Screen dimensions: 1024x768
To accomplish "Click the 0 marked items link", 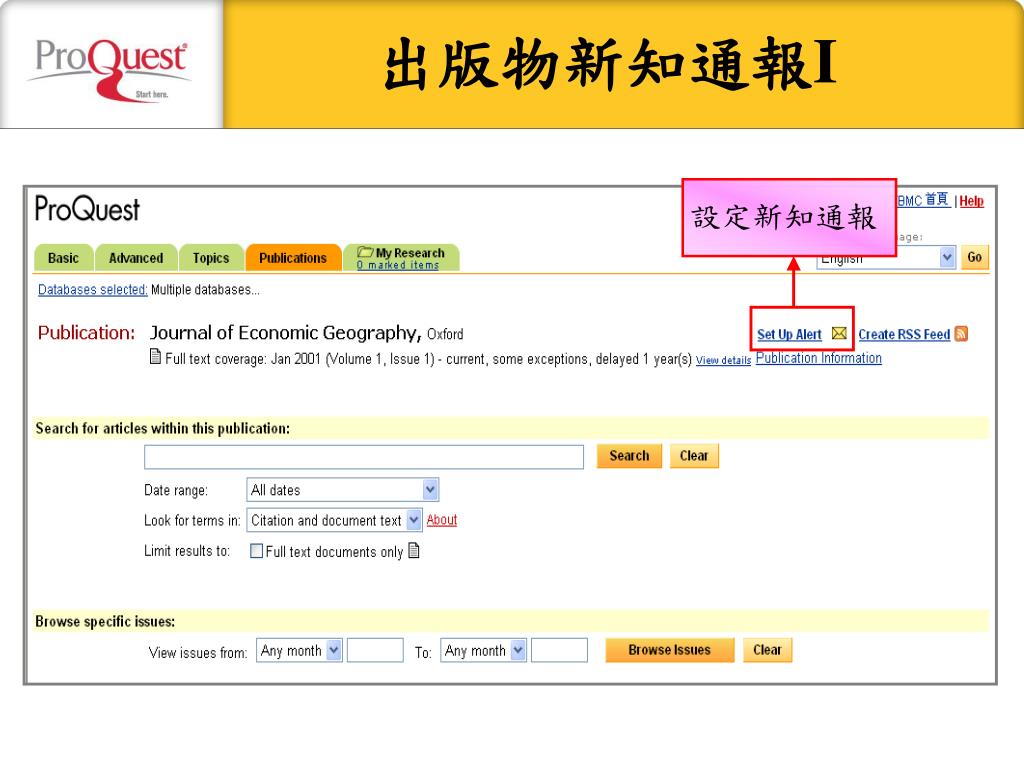I will pyautogui.click(x=398, y=265).
